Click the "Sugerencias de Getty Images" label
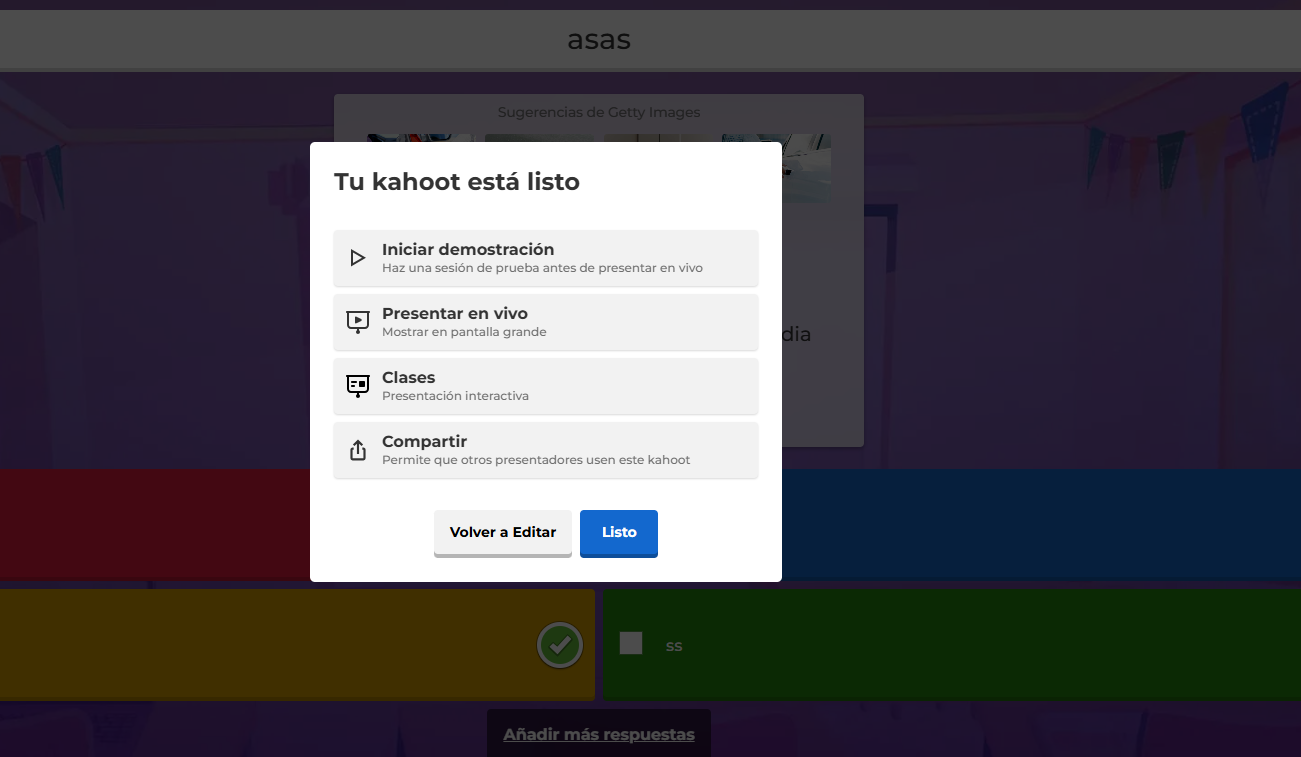Image resolution: width=1301 pixels, height=757 pixels. tap(599, 112)
